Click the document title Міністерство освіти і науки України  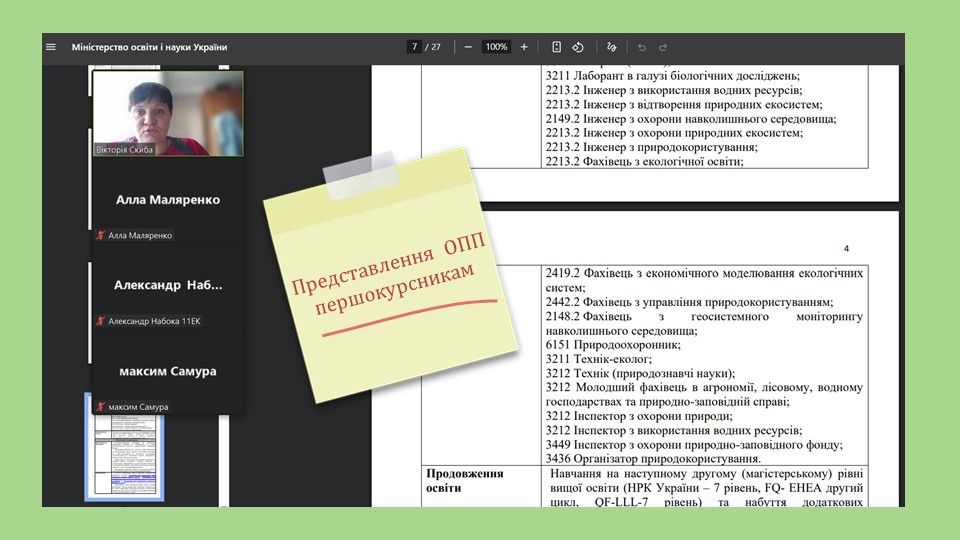click(149, 47)
